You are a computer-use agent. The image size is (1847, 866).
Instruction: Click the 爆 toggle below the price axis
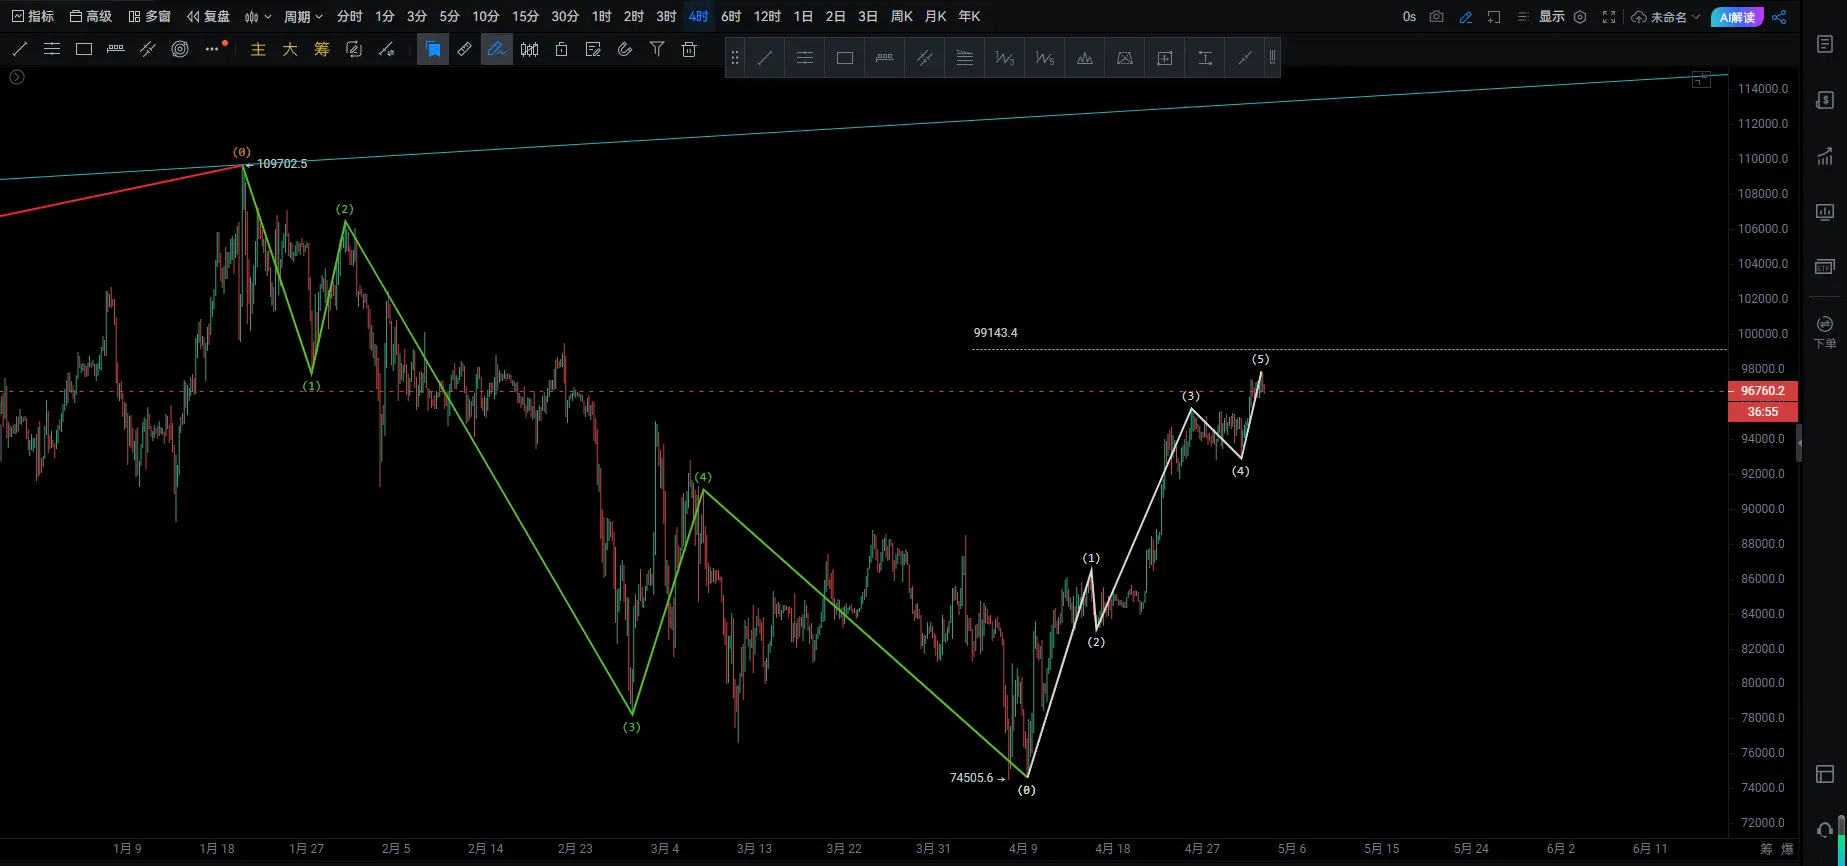(1788, 849)
